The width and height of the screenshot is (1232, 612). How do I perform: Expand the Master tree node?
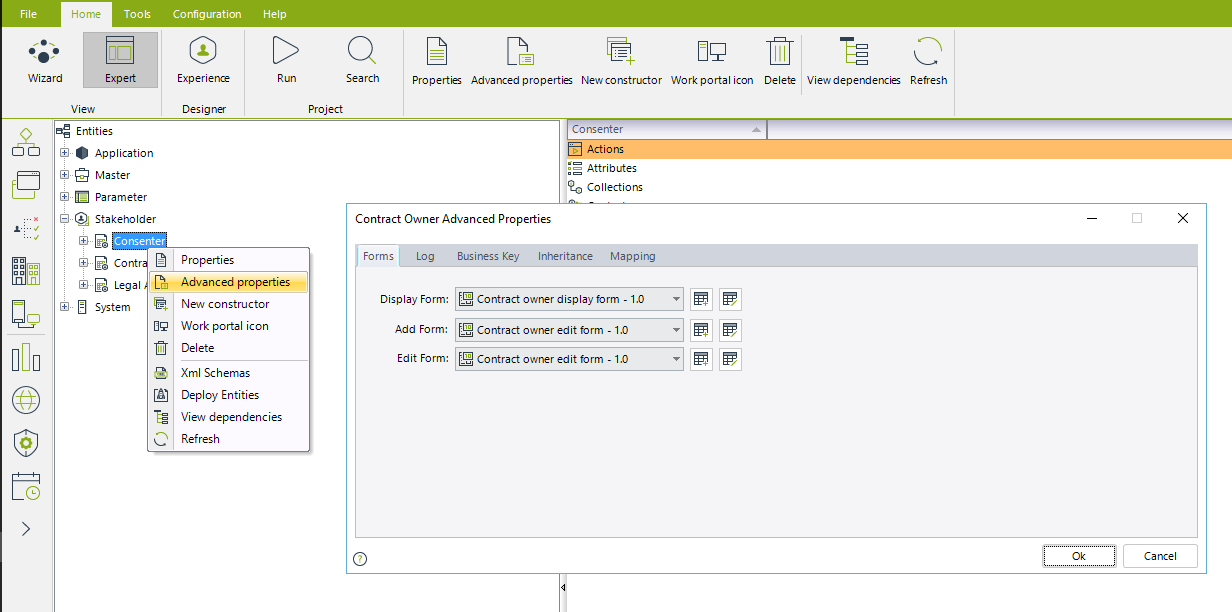[x=65, y=175]
